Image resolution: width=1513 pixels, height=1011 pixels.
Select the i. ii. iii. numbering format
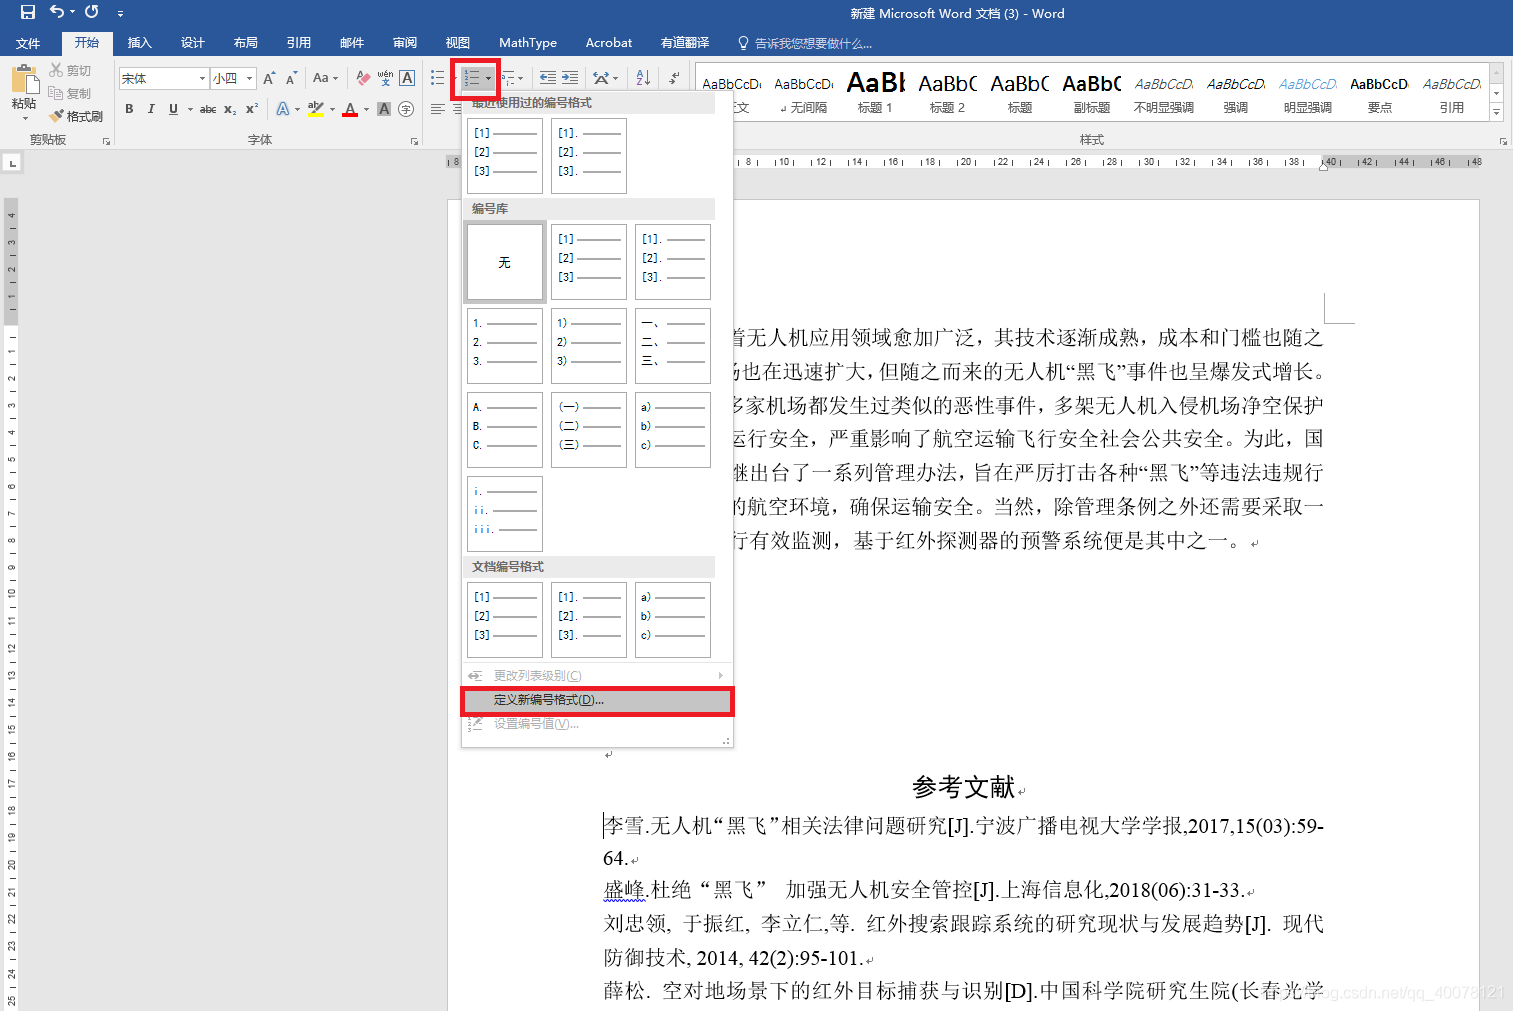(x=505, y=514)
